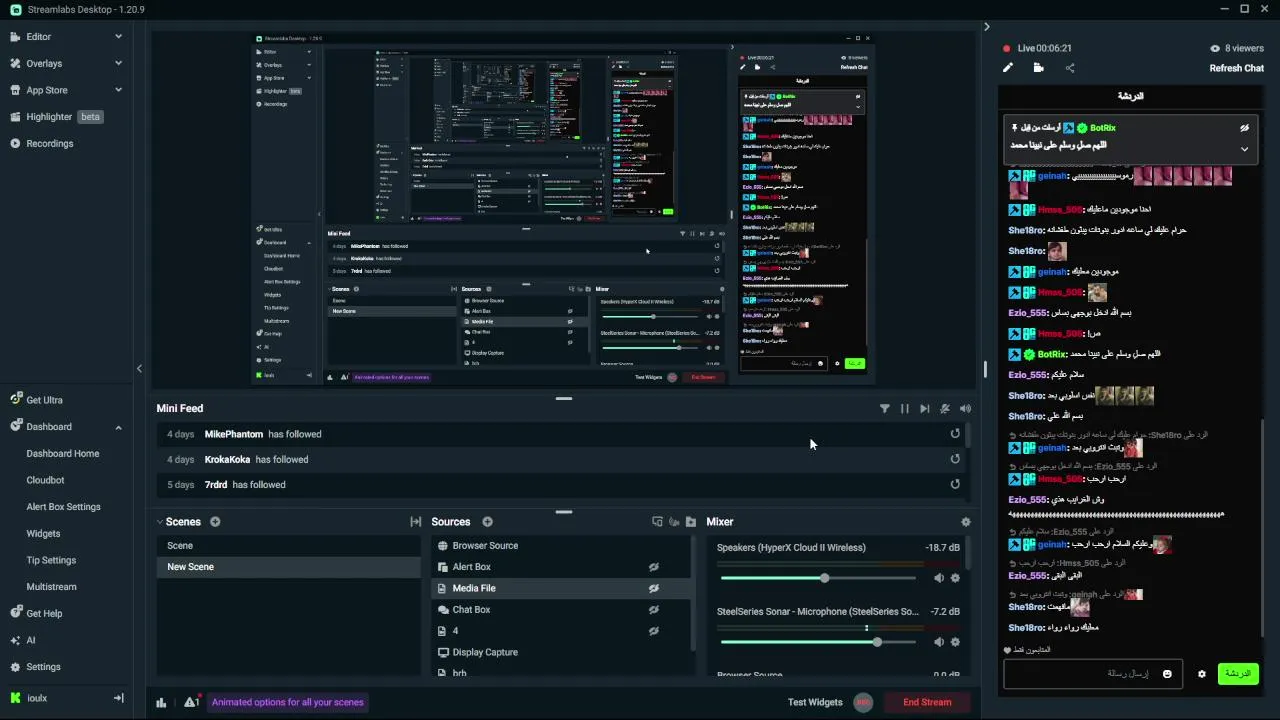Adjust the Speakers HyperX volume slider
The image size is (1280, 720).
(x=818, y=578)
